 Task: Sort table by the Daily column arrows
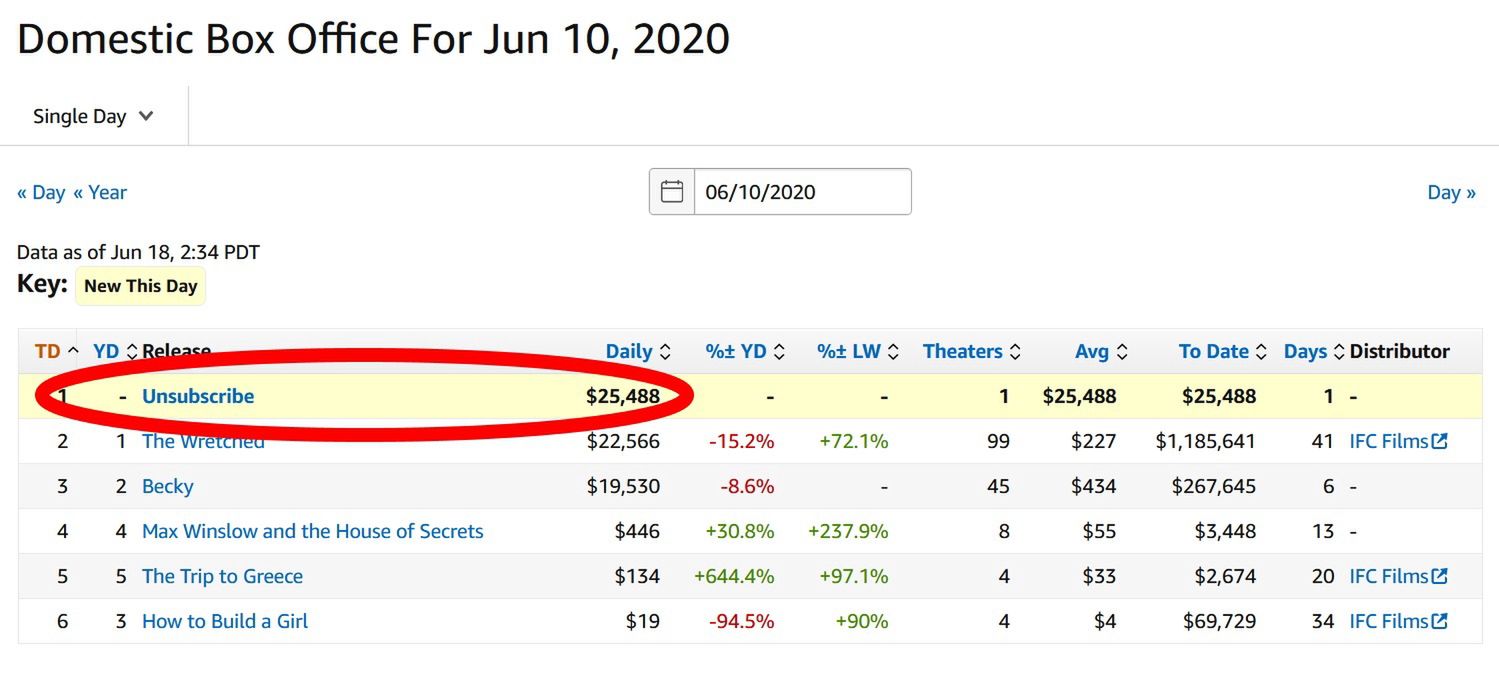click(666, 352)
